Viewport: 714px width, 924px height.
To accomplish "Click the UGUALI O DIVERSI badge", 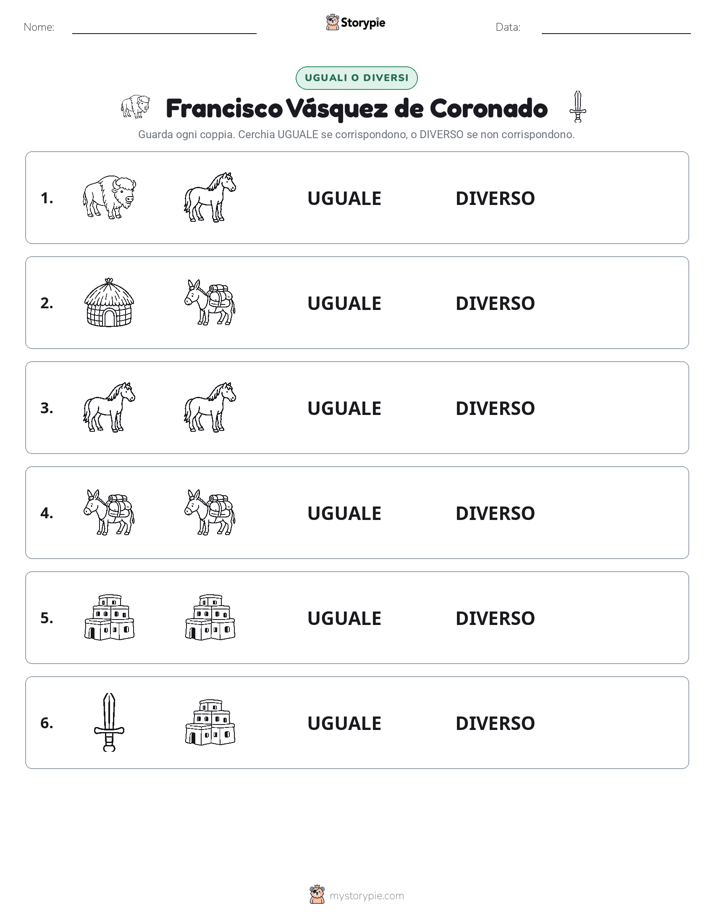I will point(356,78).
